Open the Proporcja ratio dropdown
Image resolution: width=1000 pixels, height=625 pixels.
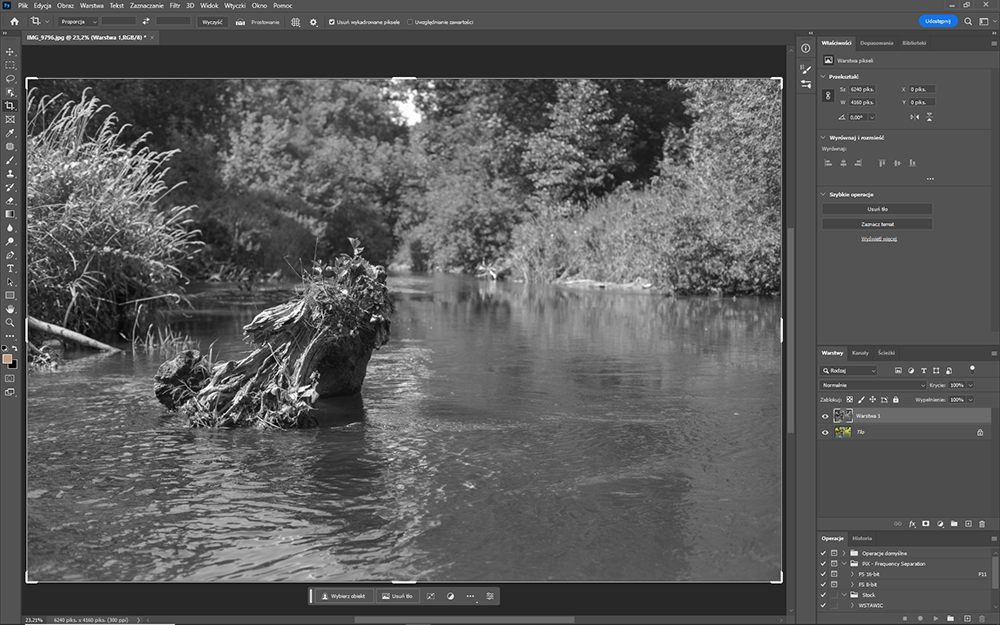pos(76,21)
